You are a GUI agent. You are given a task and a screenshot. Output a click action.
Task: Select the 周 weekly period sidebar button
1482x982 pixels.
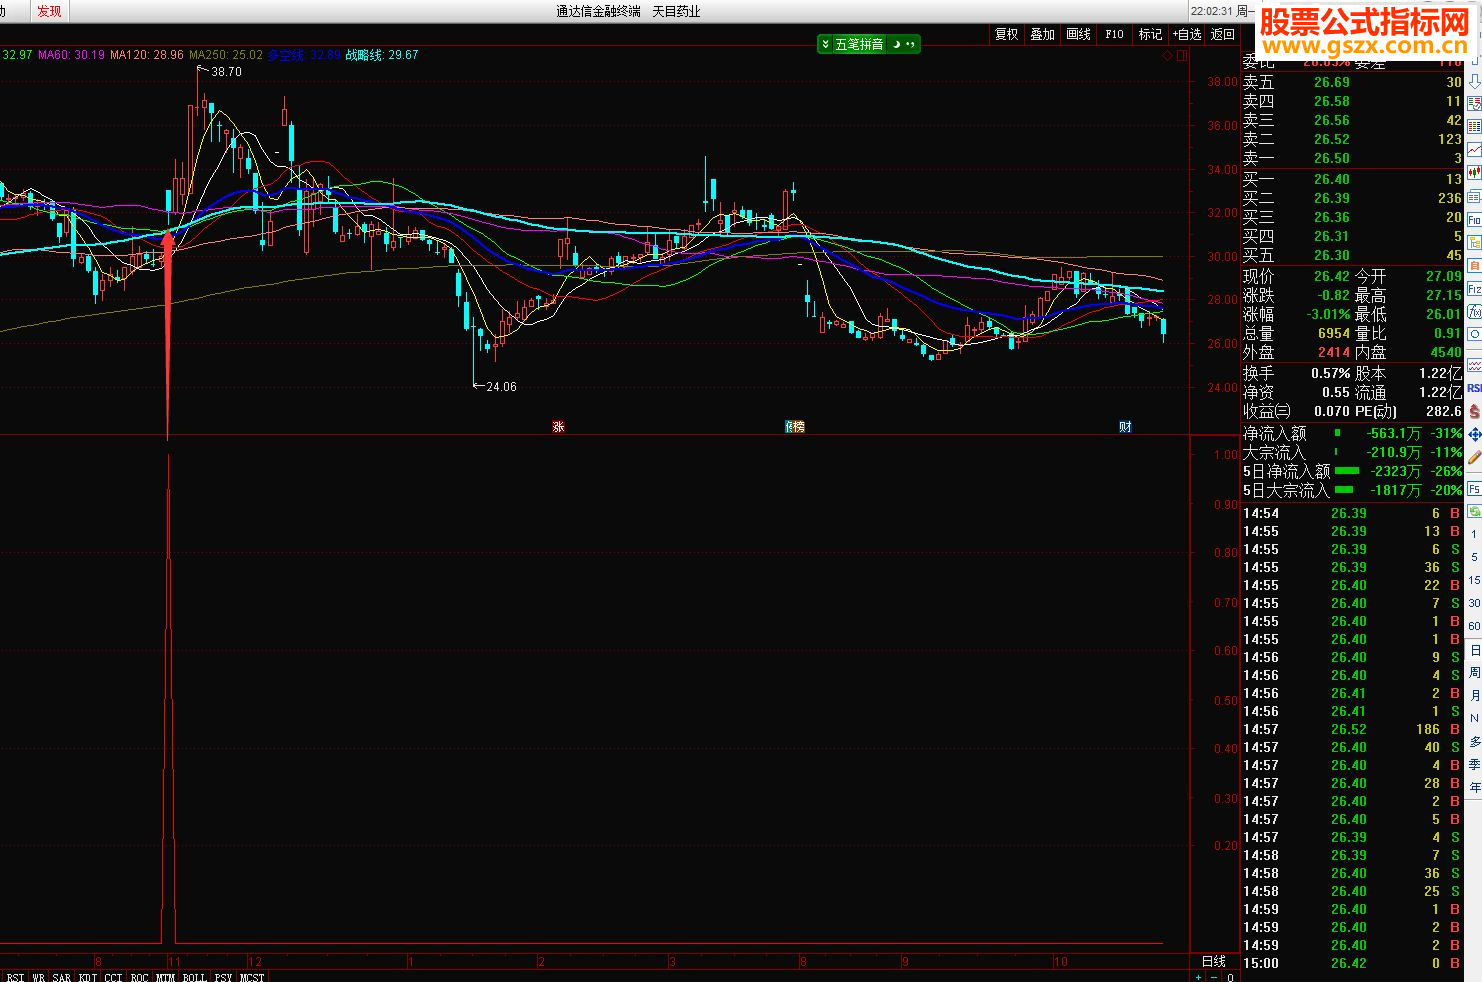(1474, 673)
